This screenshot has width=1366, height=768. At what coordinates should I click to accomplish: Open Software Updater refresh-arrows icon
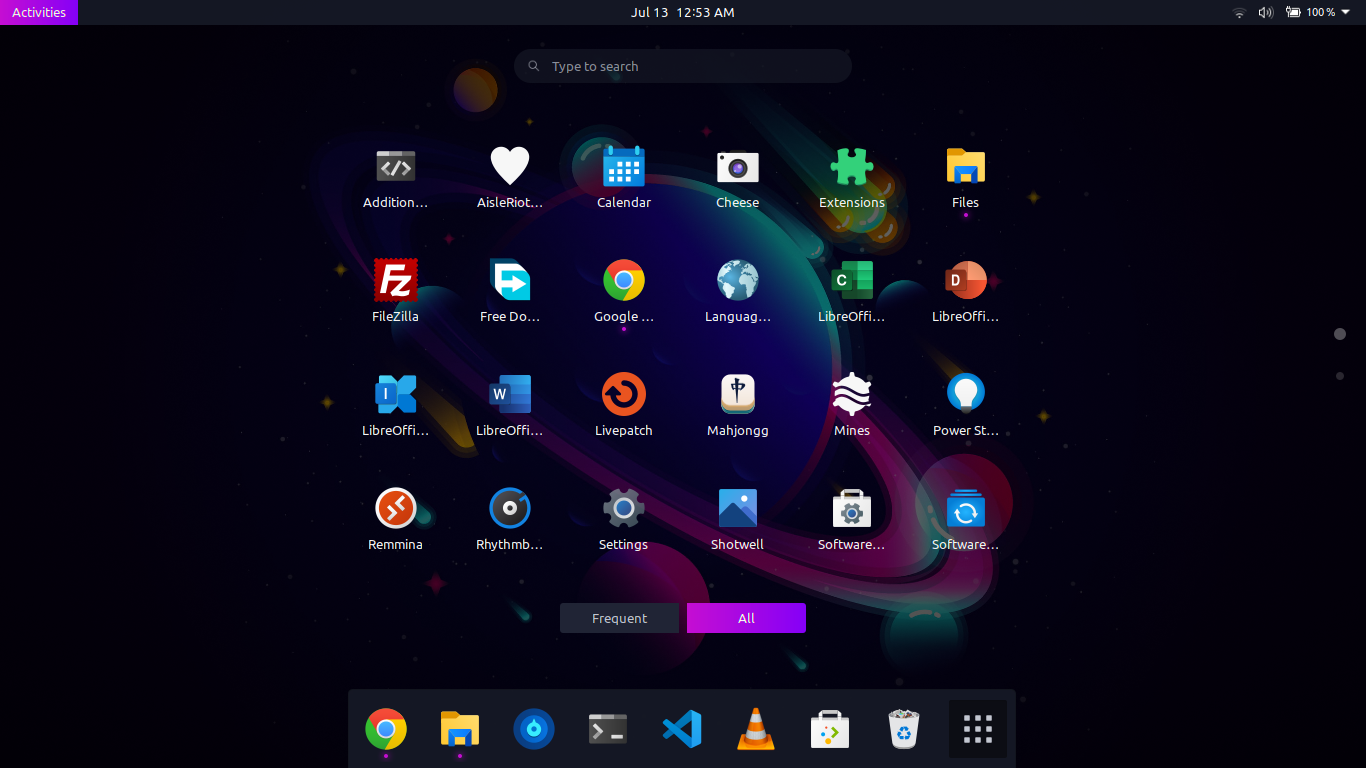pyautogui.click(x=965, y=508)
